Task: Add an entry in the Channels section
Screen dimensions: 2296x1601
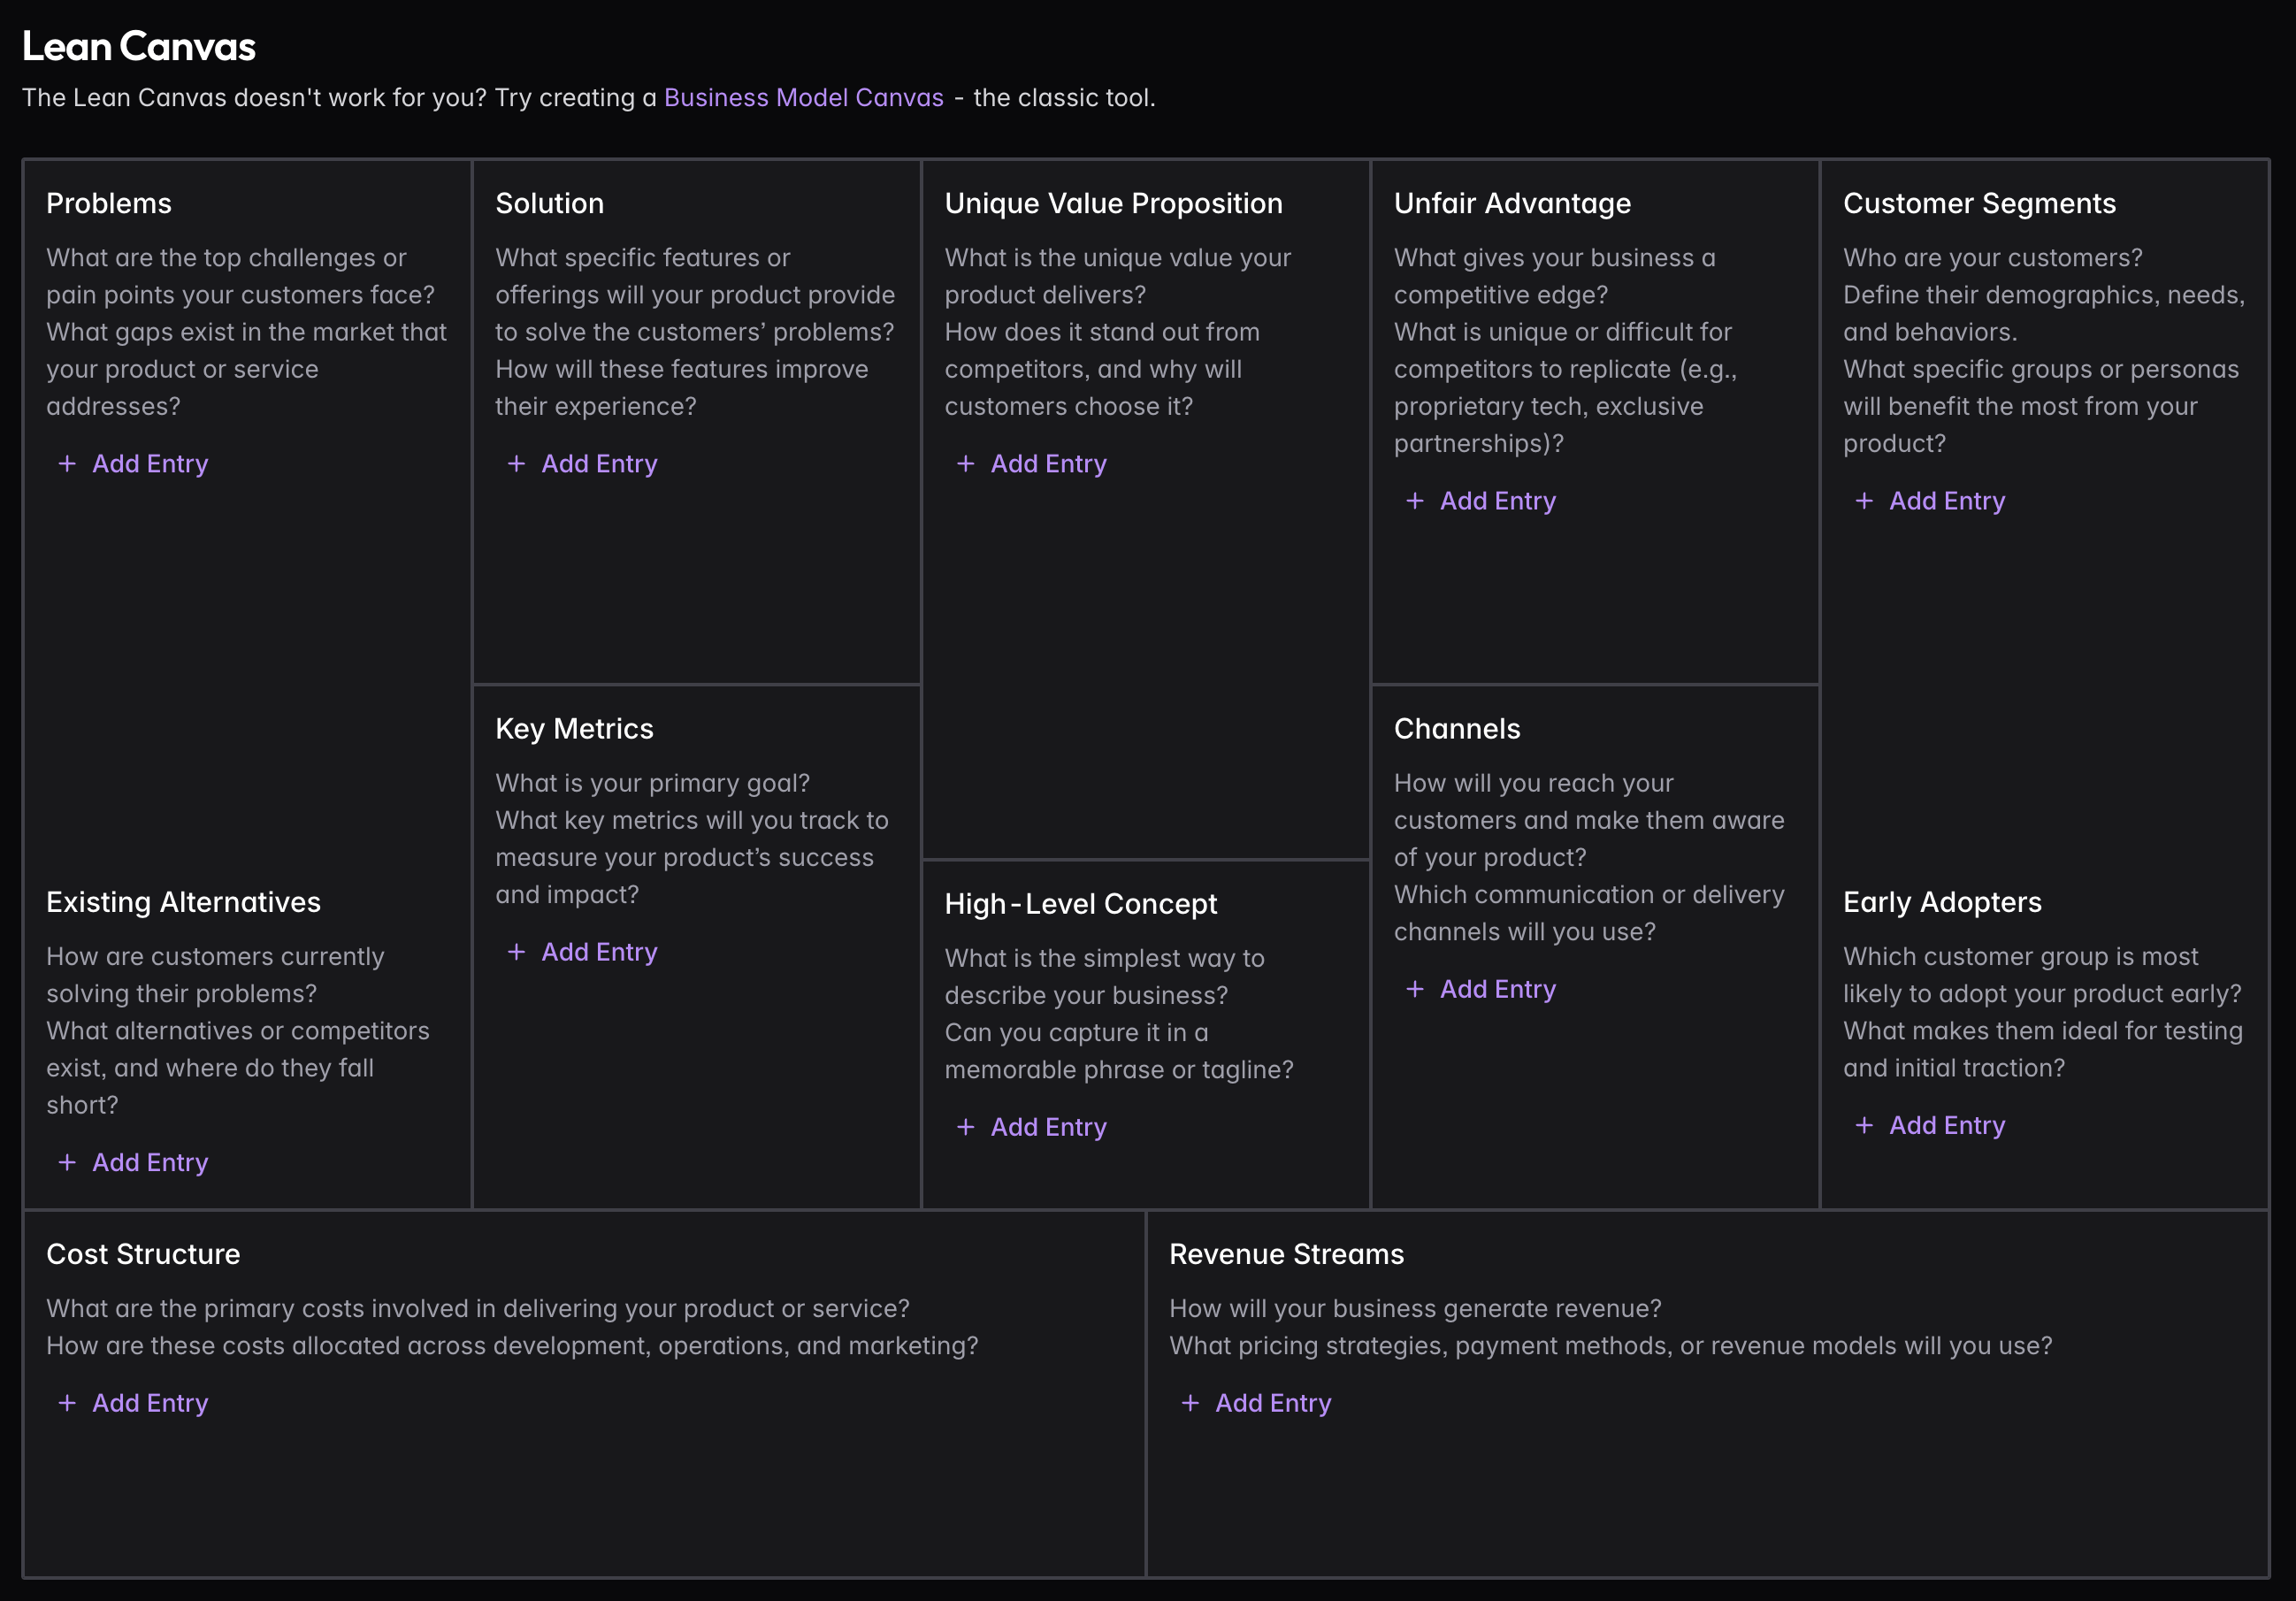Action: point(1498,989)
